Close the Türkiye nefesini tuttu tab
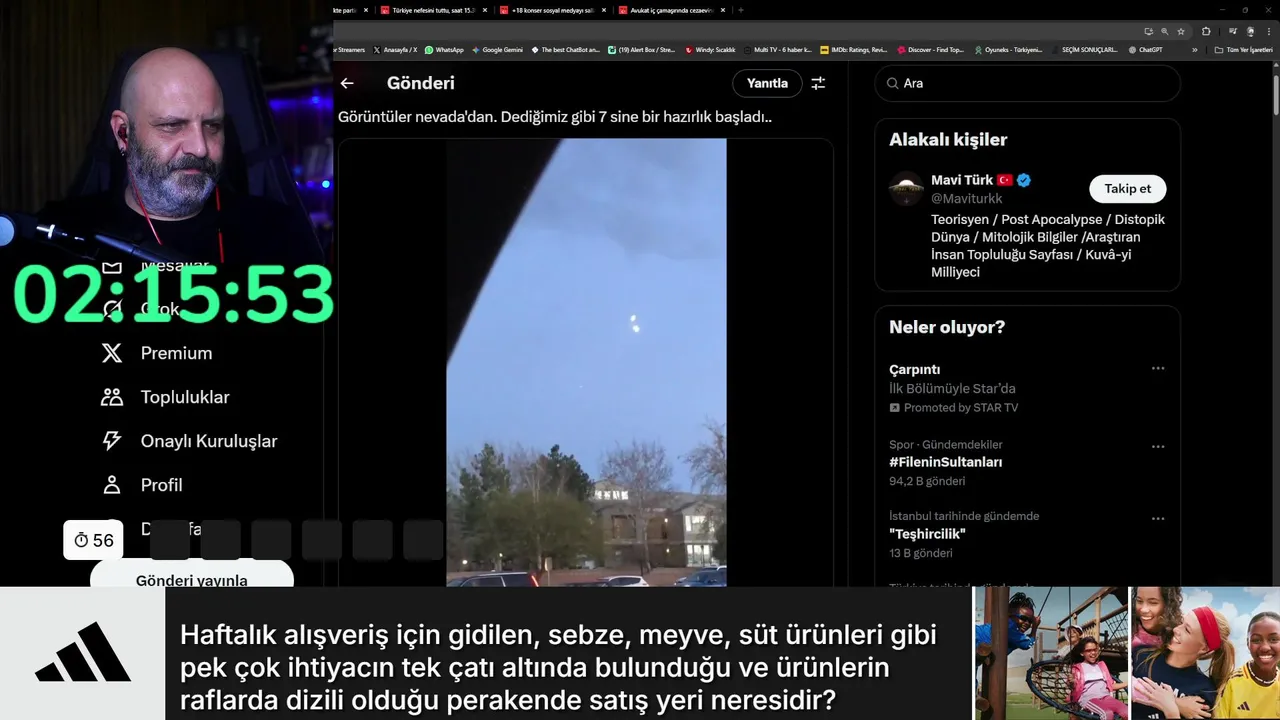The image size is (1280, 720). [x=484, y=10]
